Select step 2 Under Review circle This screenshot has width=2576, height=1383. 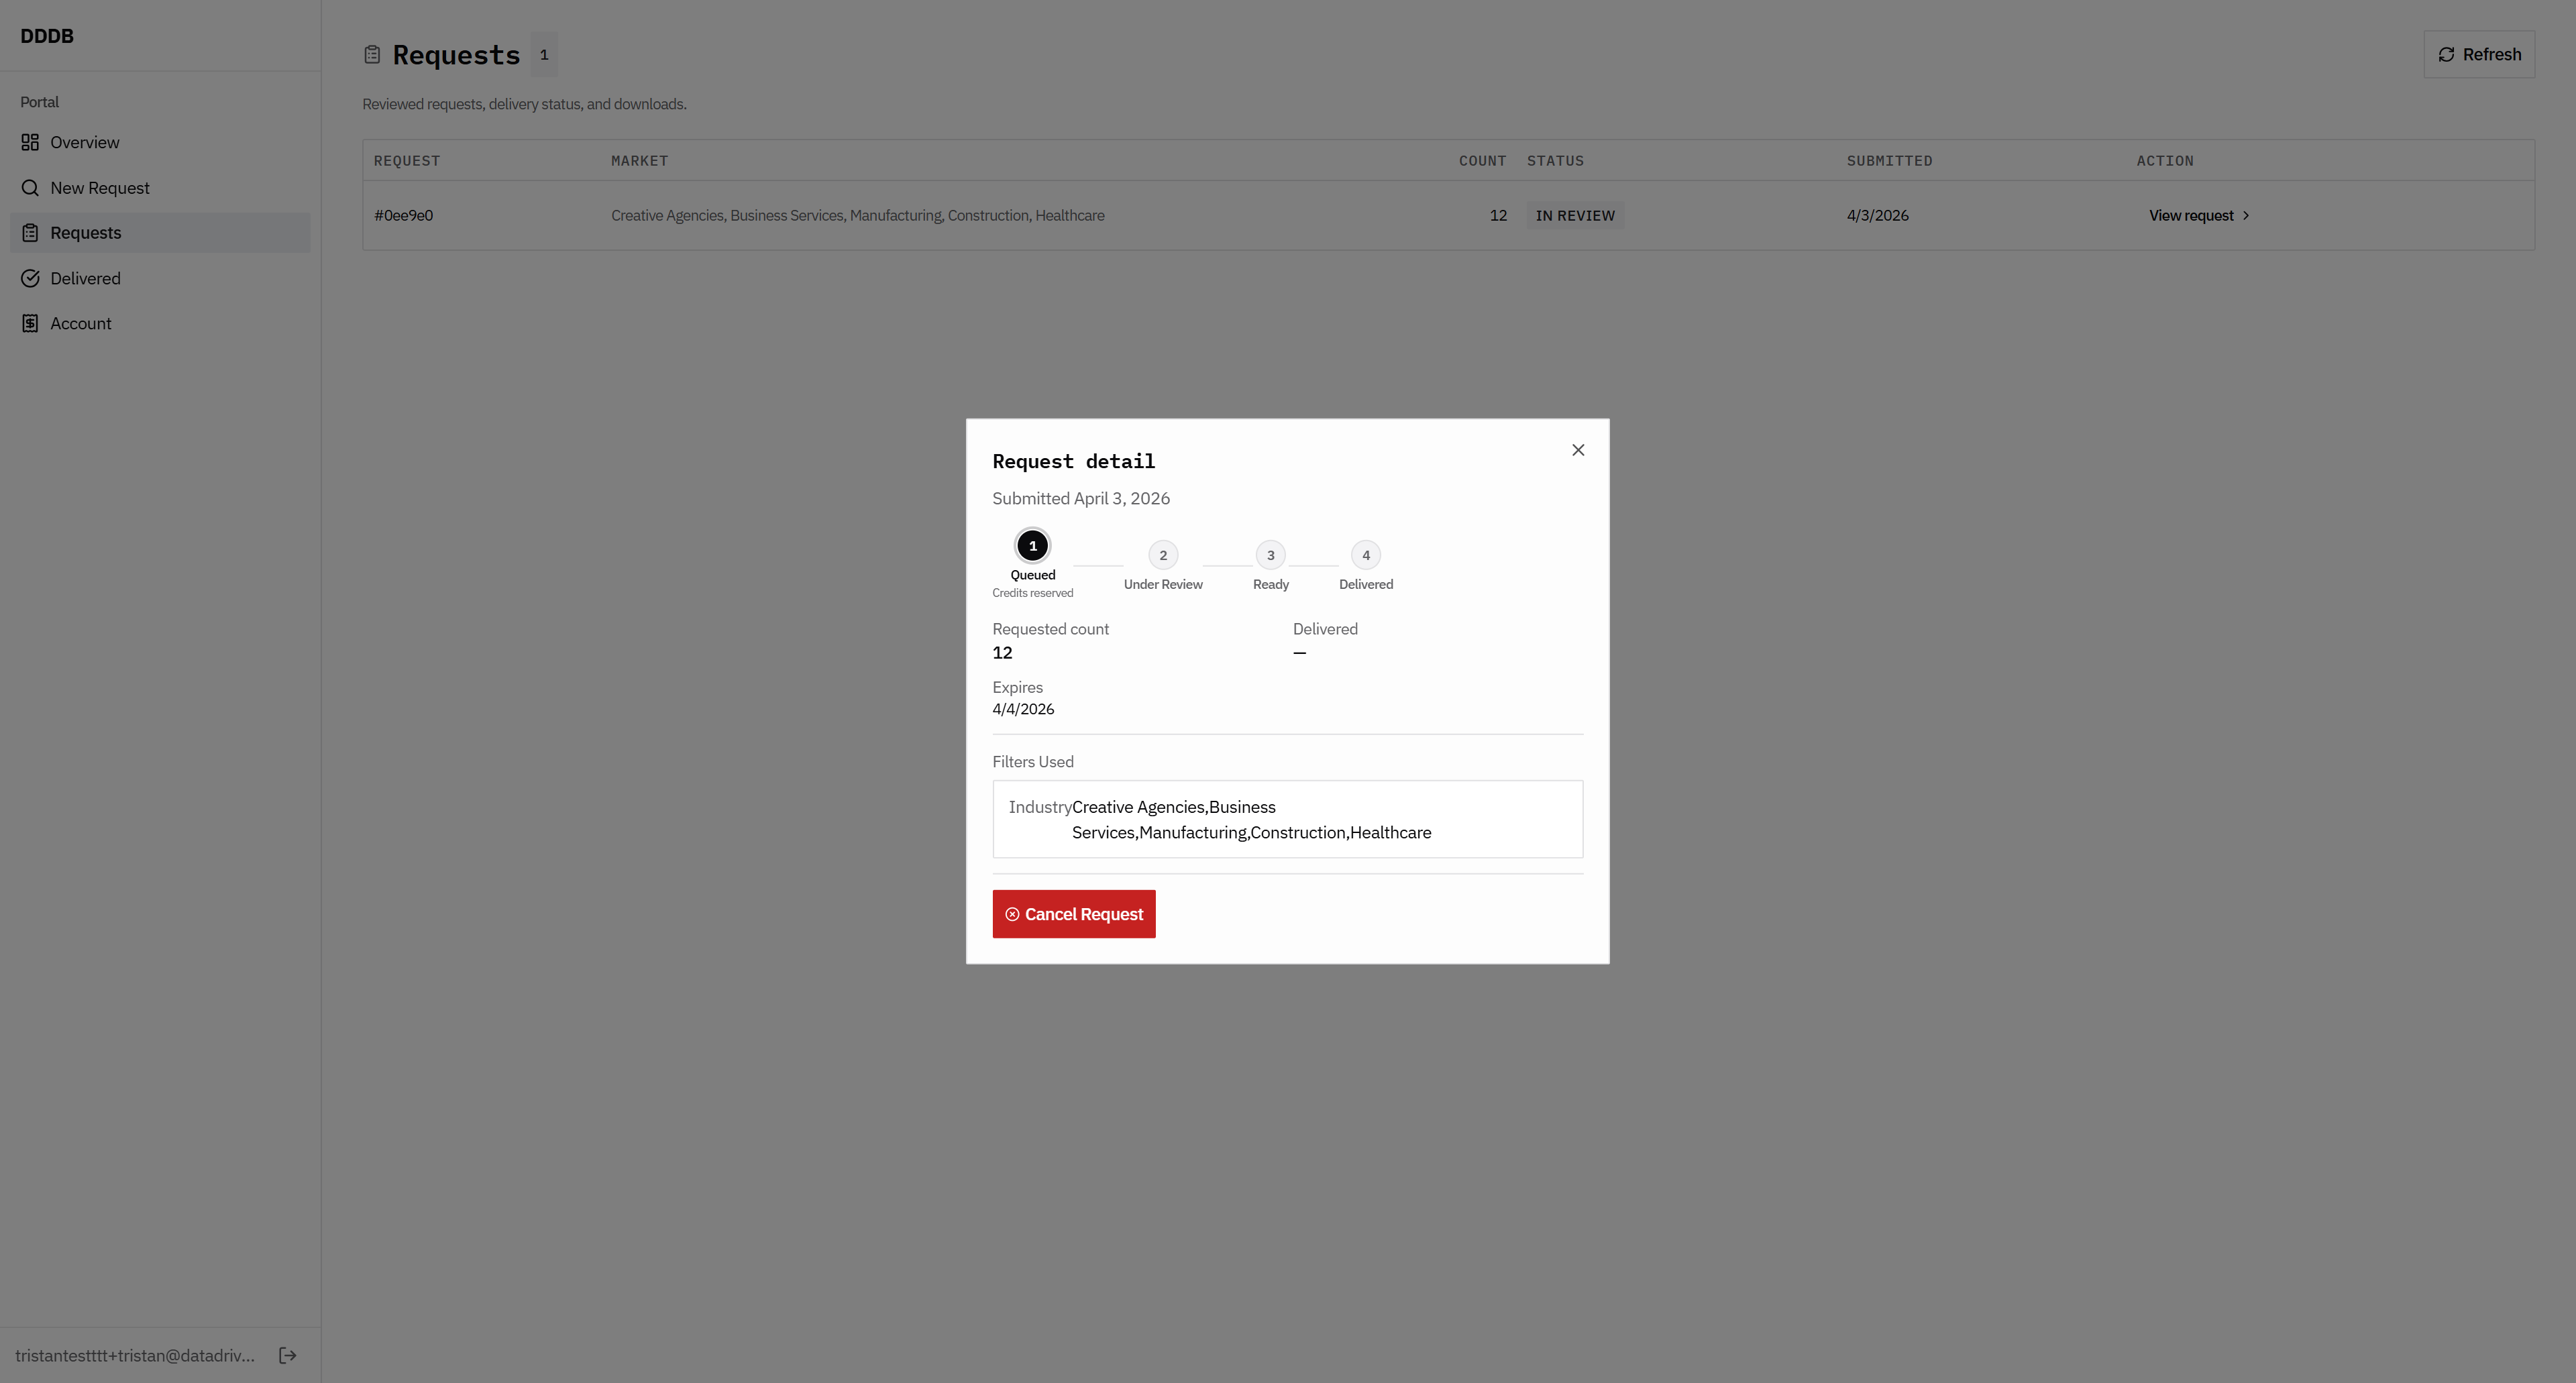point(1162,555)
